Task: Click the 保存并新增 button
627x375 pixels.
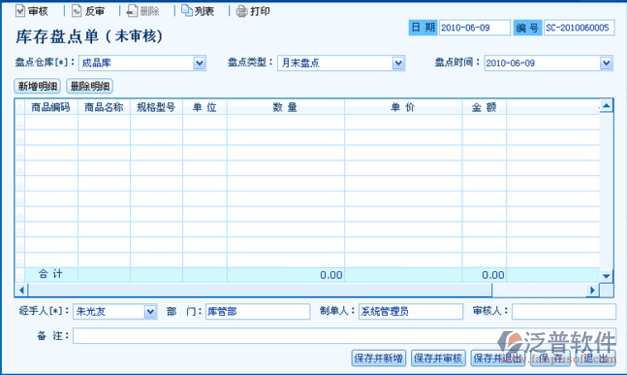Action: tap(379, 358)
